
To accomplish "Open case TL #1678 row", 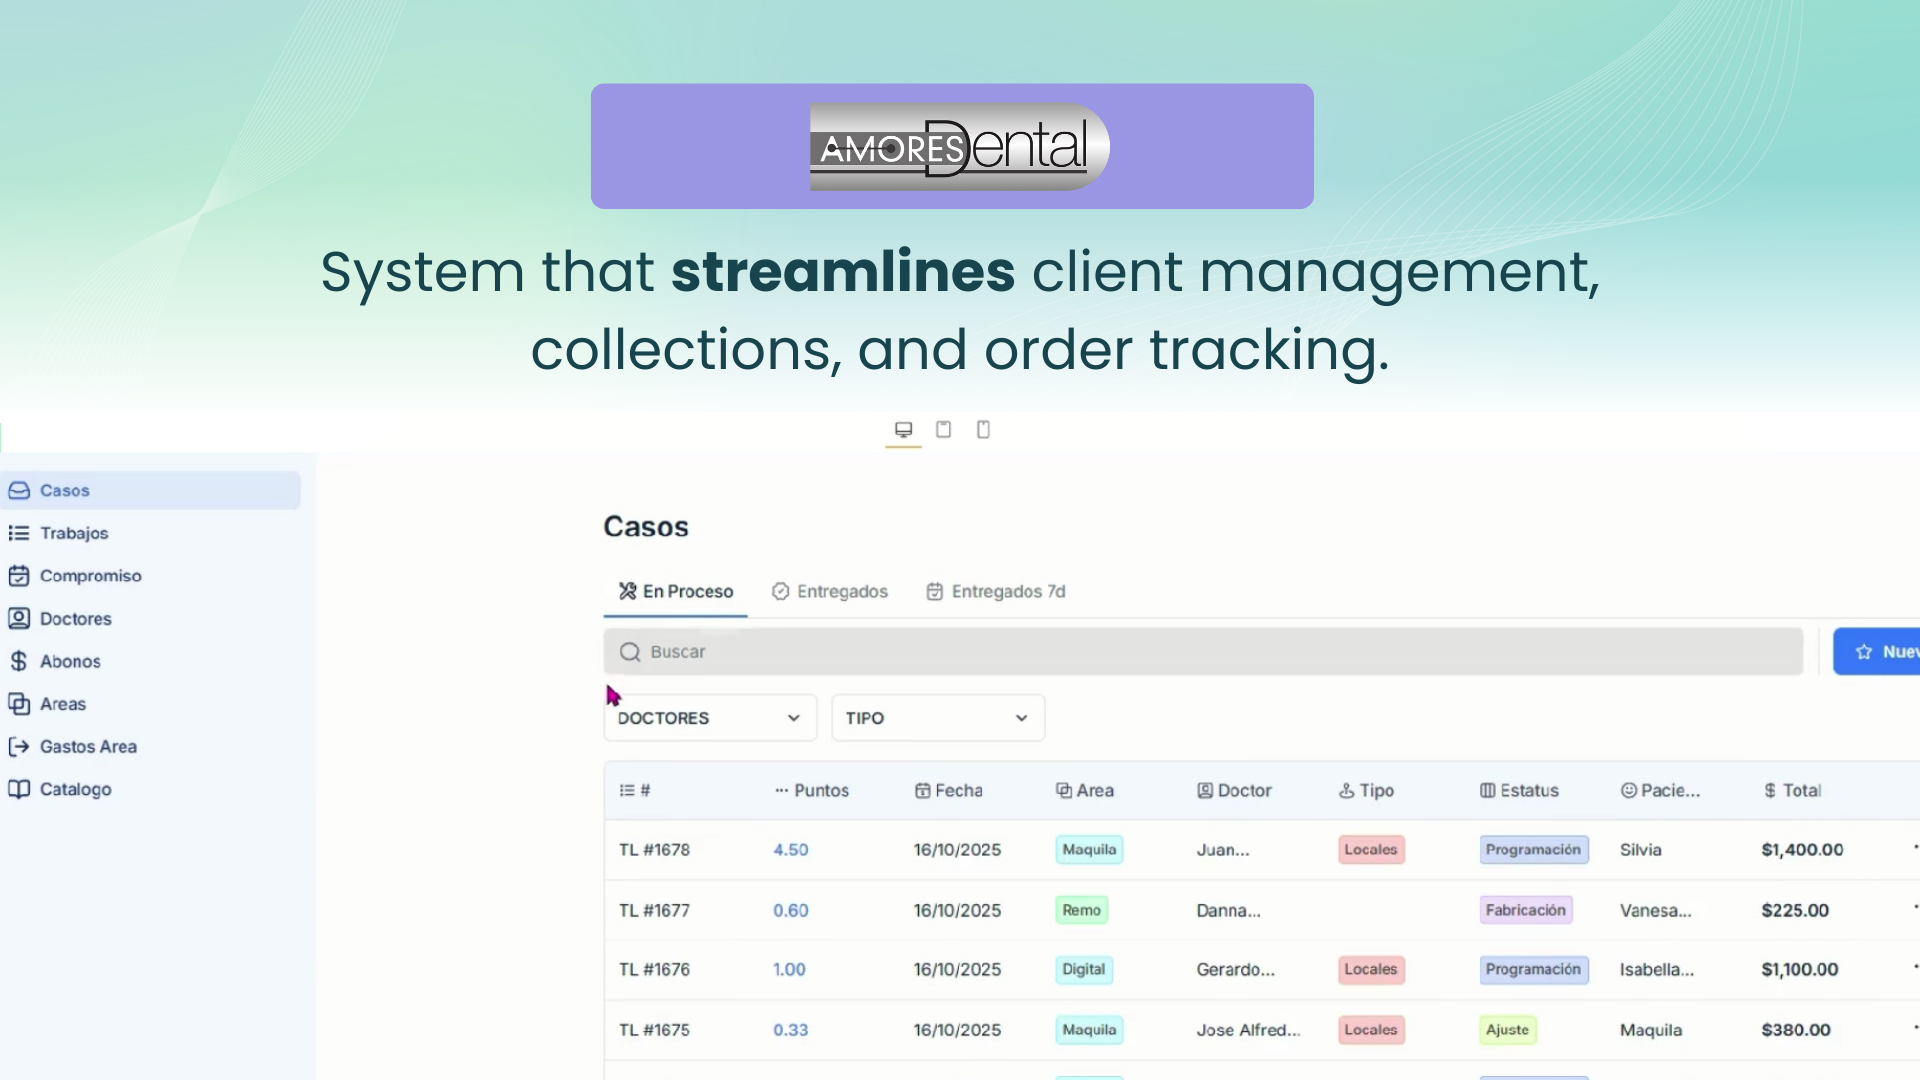I will [654, 850].
